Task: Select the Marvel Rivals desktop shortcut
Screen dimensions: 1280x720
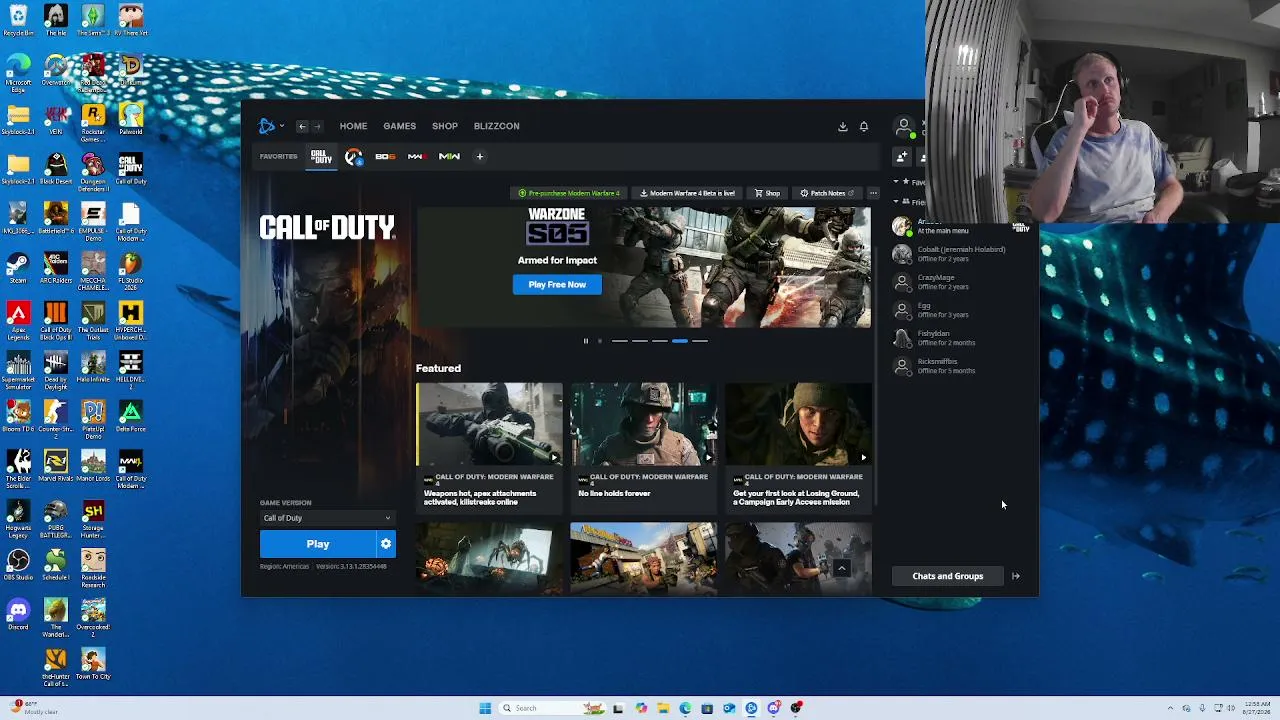Action: click(56, 465)
